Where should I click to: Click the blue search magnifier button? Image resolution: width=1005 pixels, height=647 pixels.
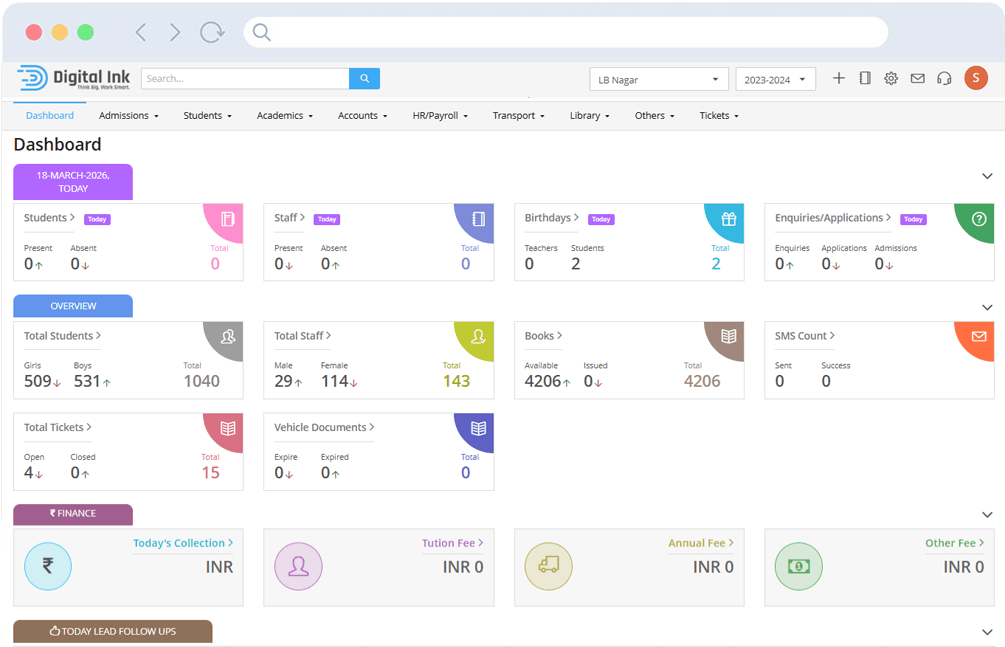[364, 78]
